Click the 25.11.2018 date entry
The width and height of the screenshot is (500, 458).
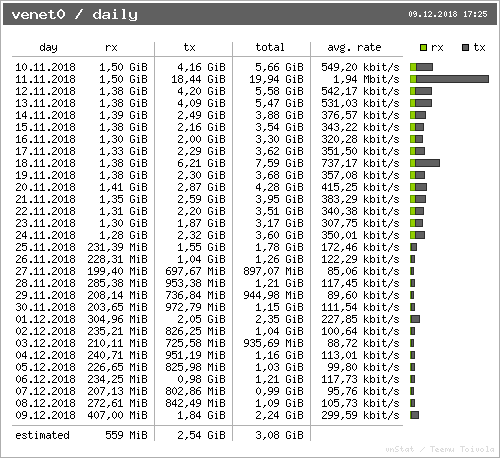(46, 247)
